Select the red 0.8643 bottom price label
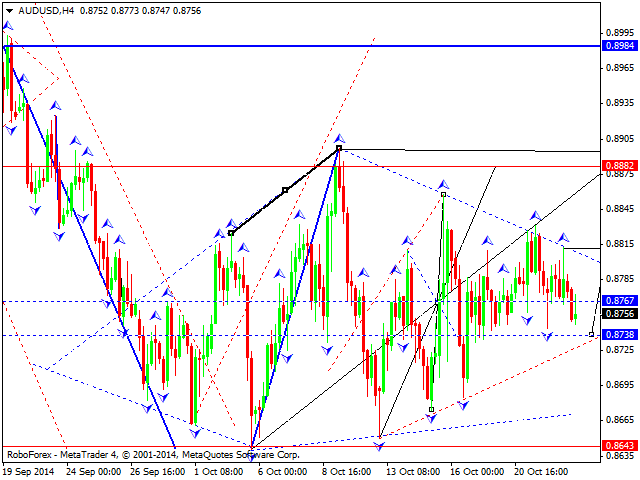Image resolution: width=640 pixels, height=480 pixels. [620, 445]
